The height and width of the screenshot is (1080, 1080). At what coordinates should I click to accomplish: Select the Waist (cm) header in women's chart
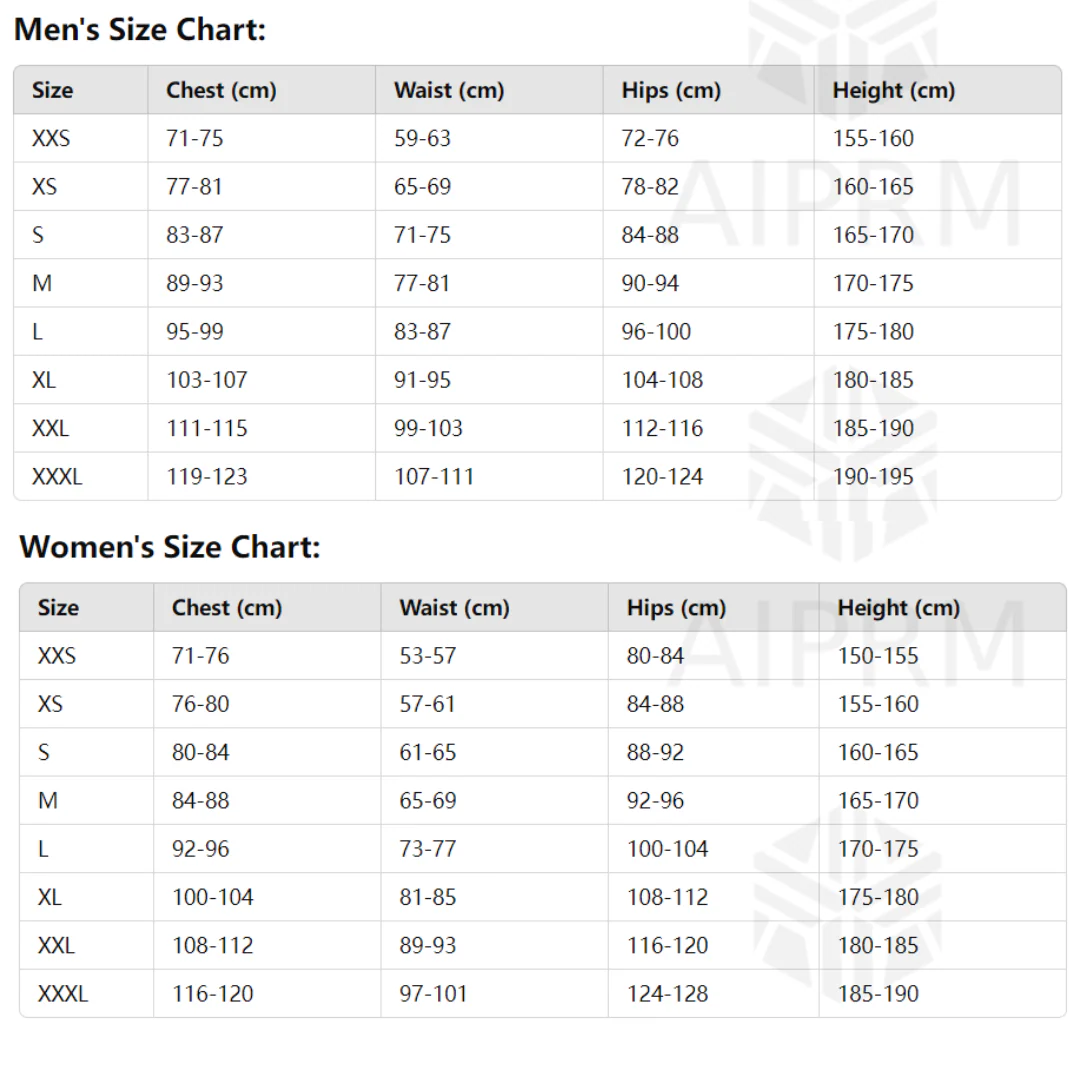coord(454,607)
